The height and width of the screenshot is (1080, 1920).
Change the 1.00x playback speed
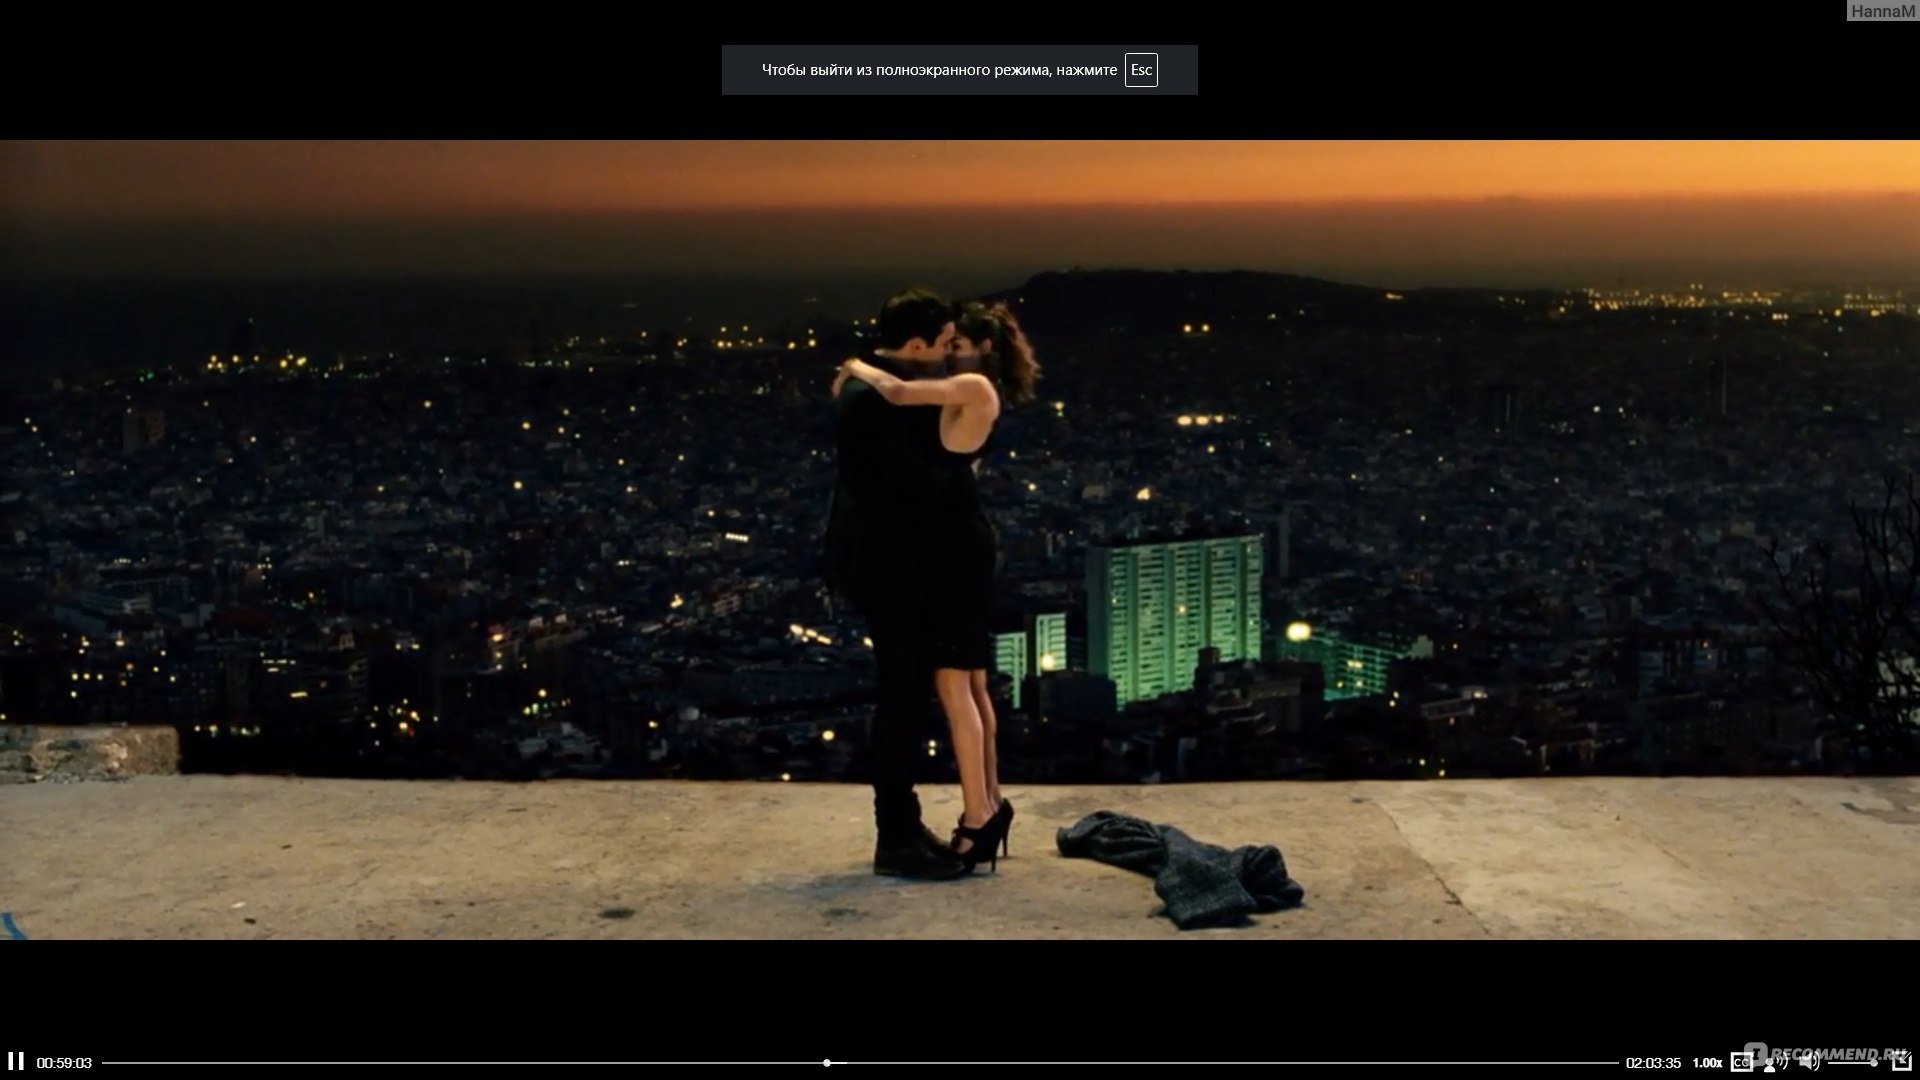click(x=1708, y=1063)
